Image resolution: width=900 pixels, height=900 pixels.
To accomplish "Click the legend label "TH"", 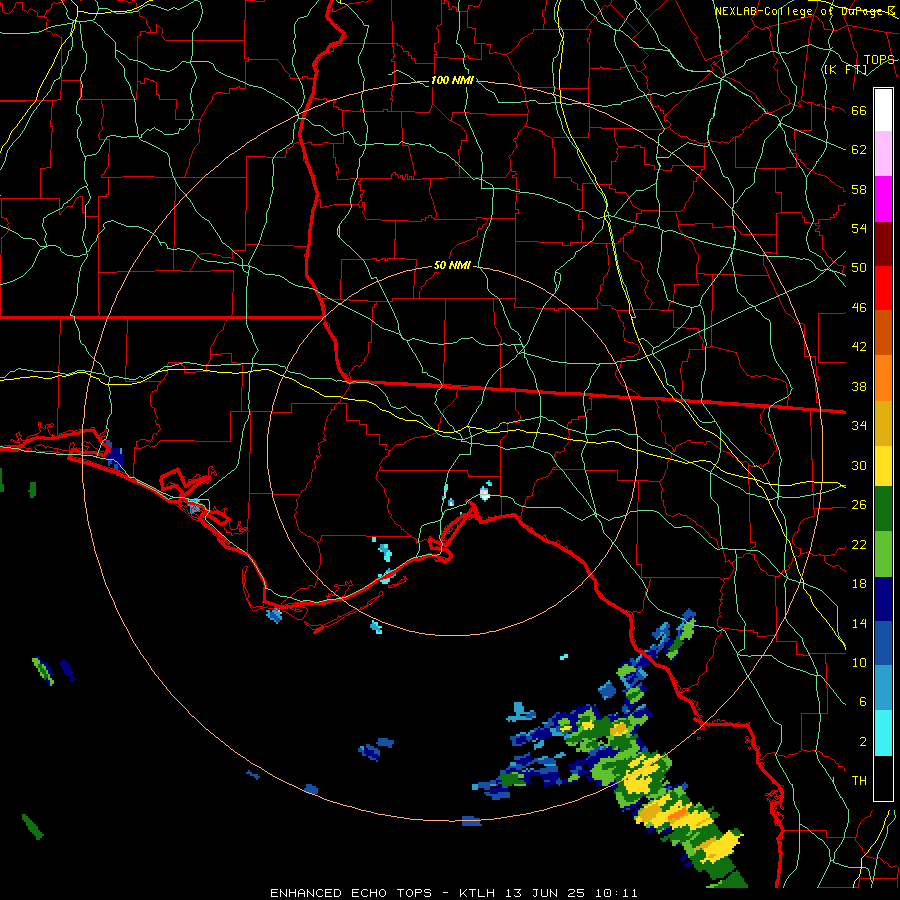I will pos(859,781).
